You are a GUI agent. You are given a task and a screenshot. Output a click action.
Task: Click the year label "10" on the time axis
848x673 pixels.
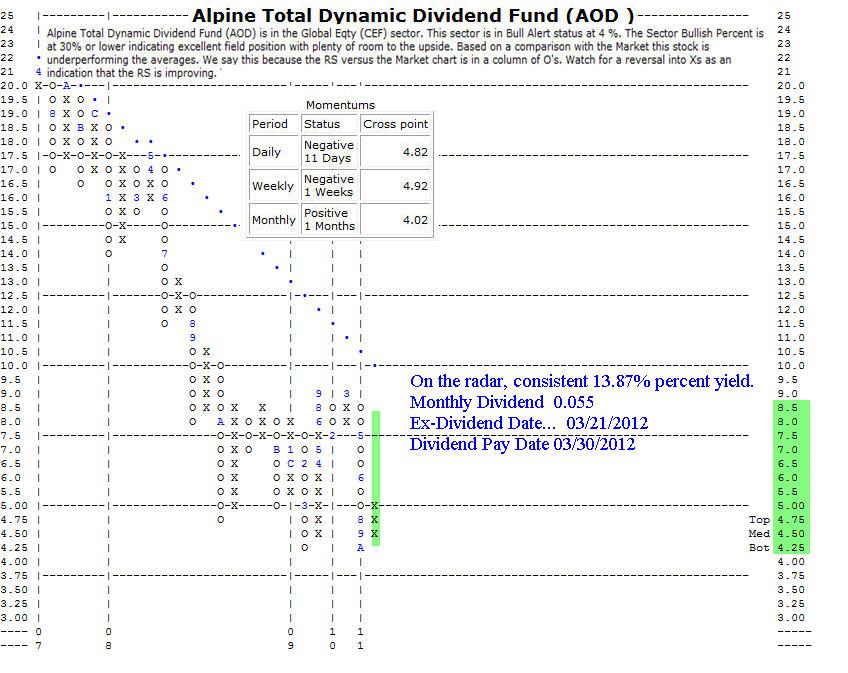[x=333, y=638]
